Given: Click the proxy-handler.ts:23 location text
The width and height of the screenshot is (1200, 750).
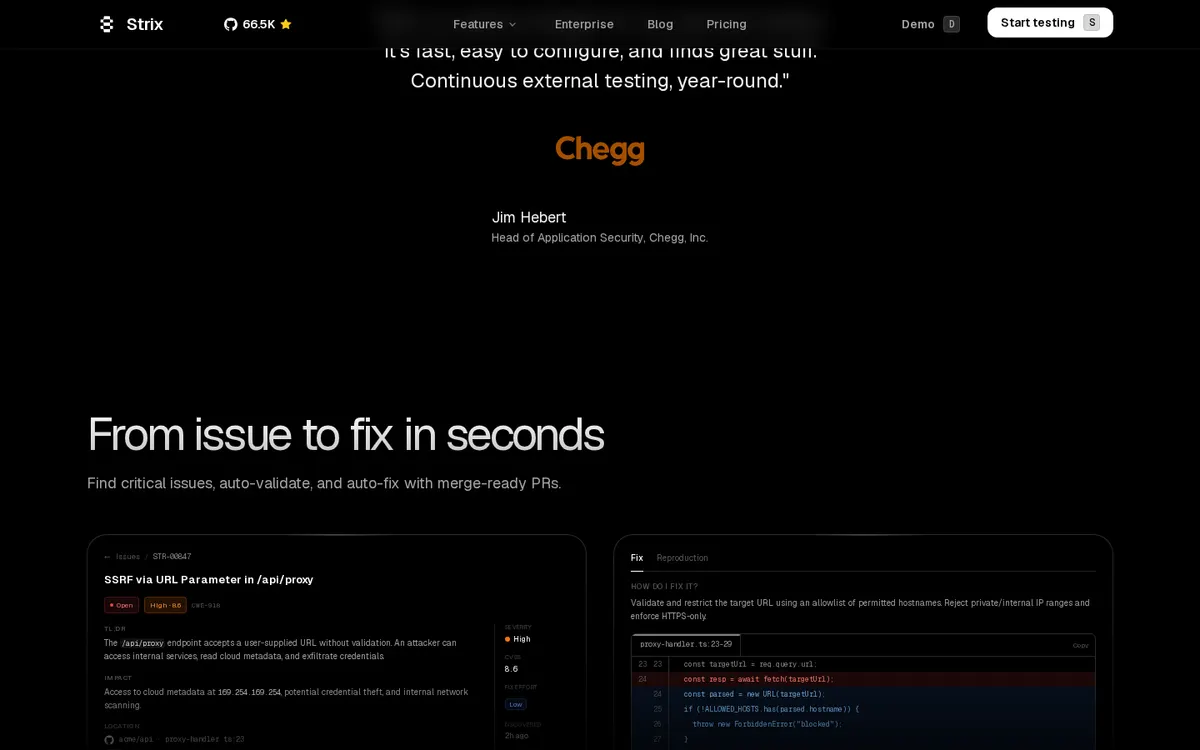Looking at the screenshot, I should (205, 739).
